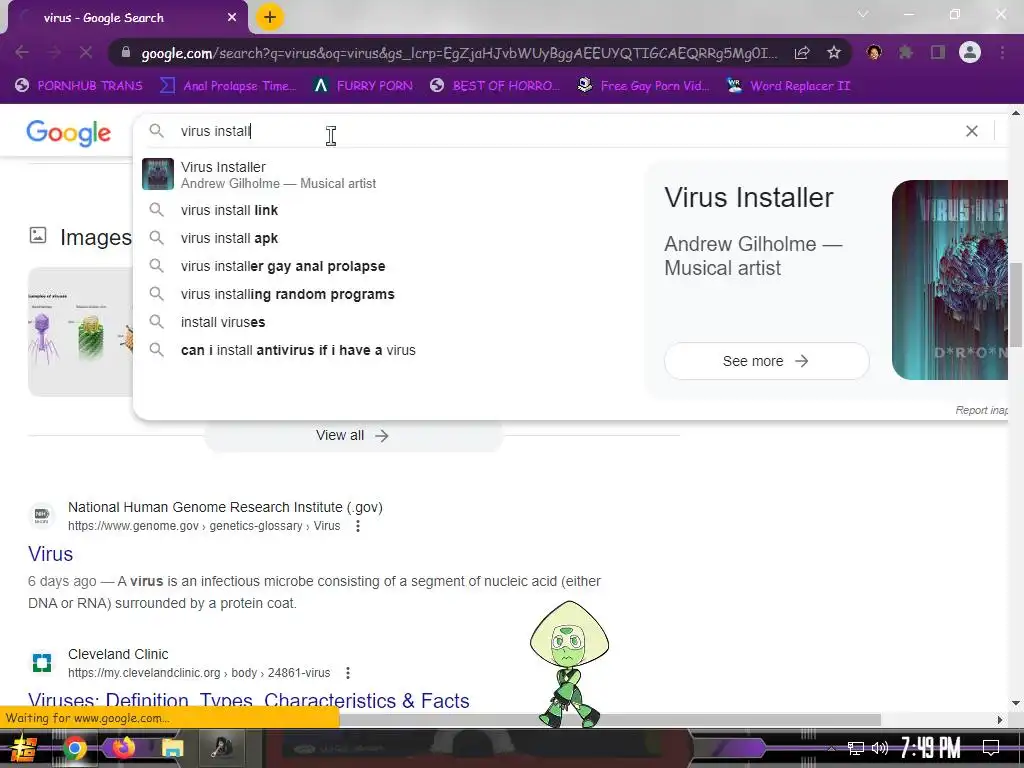Viewport: 1024px width, 768px height.
Task: Open File Explorer from the taskbar
Action: click(172, 748)
